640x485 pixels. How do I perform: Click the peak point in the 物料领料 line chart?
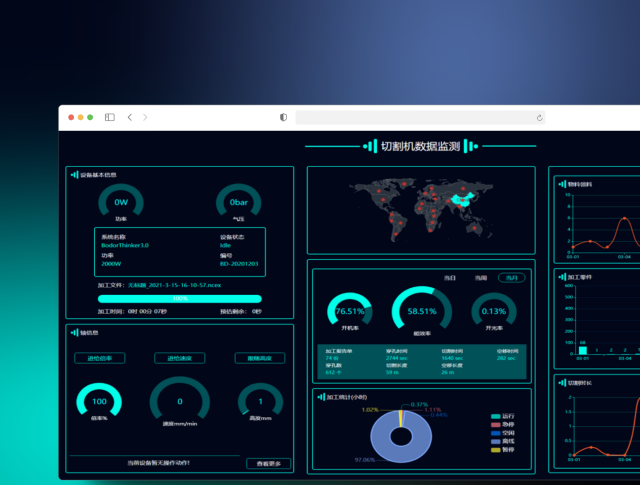pyautogui.click(x=624, y=218)
